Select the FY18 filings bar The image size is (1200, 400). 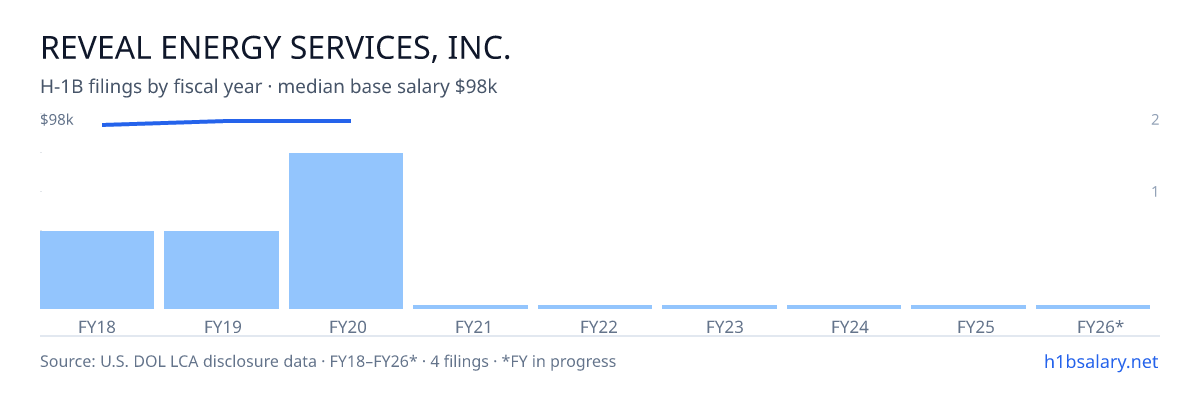[x=97, y=270]
